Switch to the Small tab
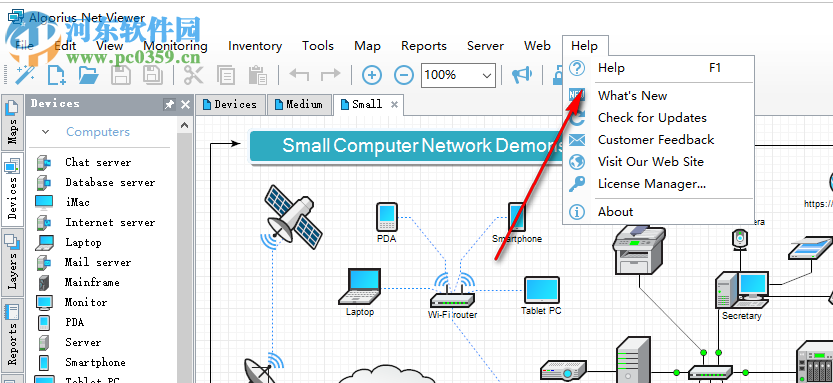 (x=369, y=105)
